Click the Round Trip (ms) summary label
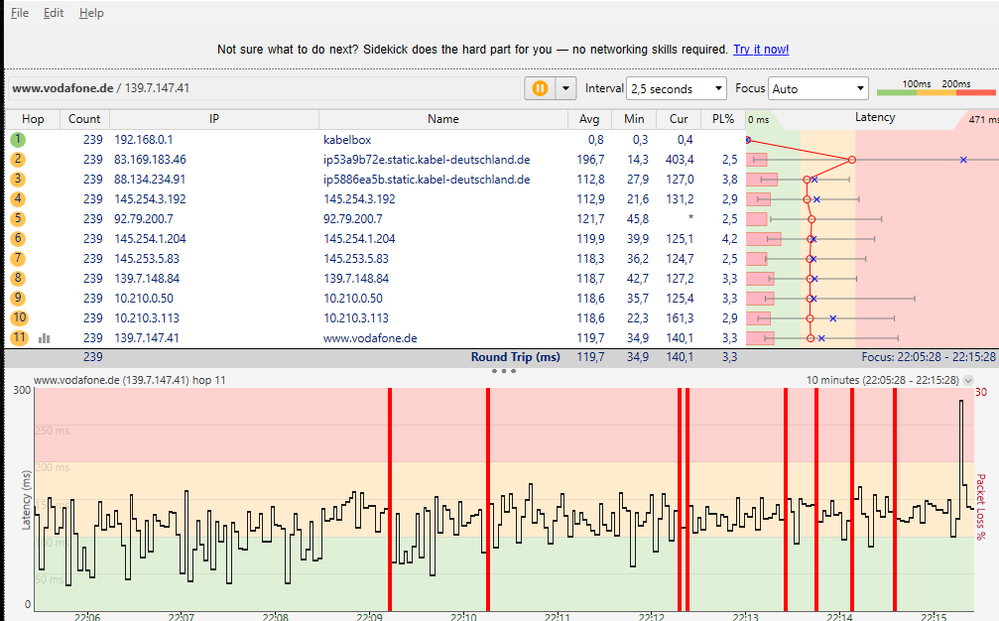The image size is (999, 621). click(x=515, y=357)
